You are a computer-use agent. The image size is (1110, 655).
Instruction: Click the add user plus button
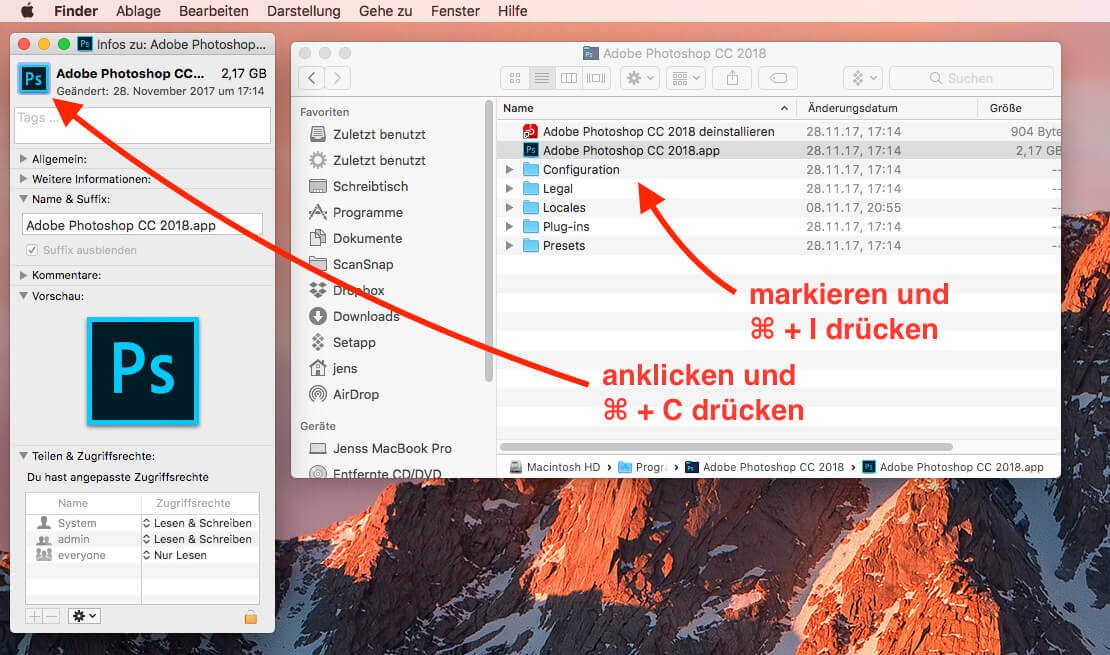(x=34, y=616)
